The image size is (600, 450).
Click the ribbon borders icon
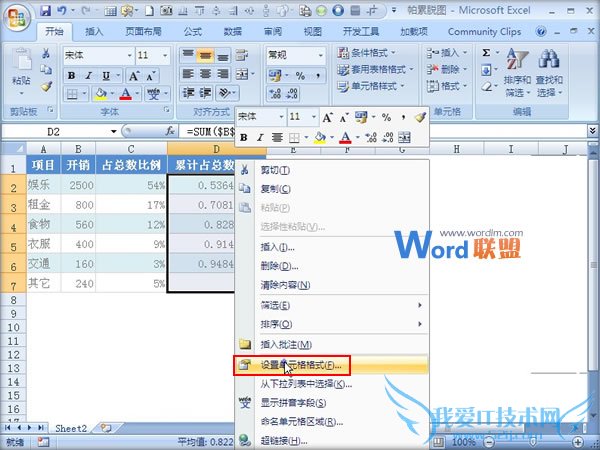[x=72, y=93]
